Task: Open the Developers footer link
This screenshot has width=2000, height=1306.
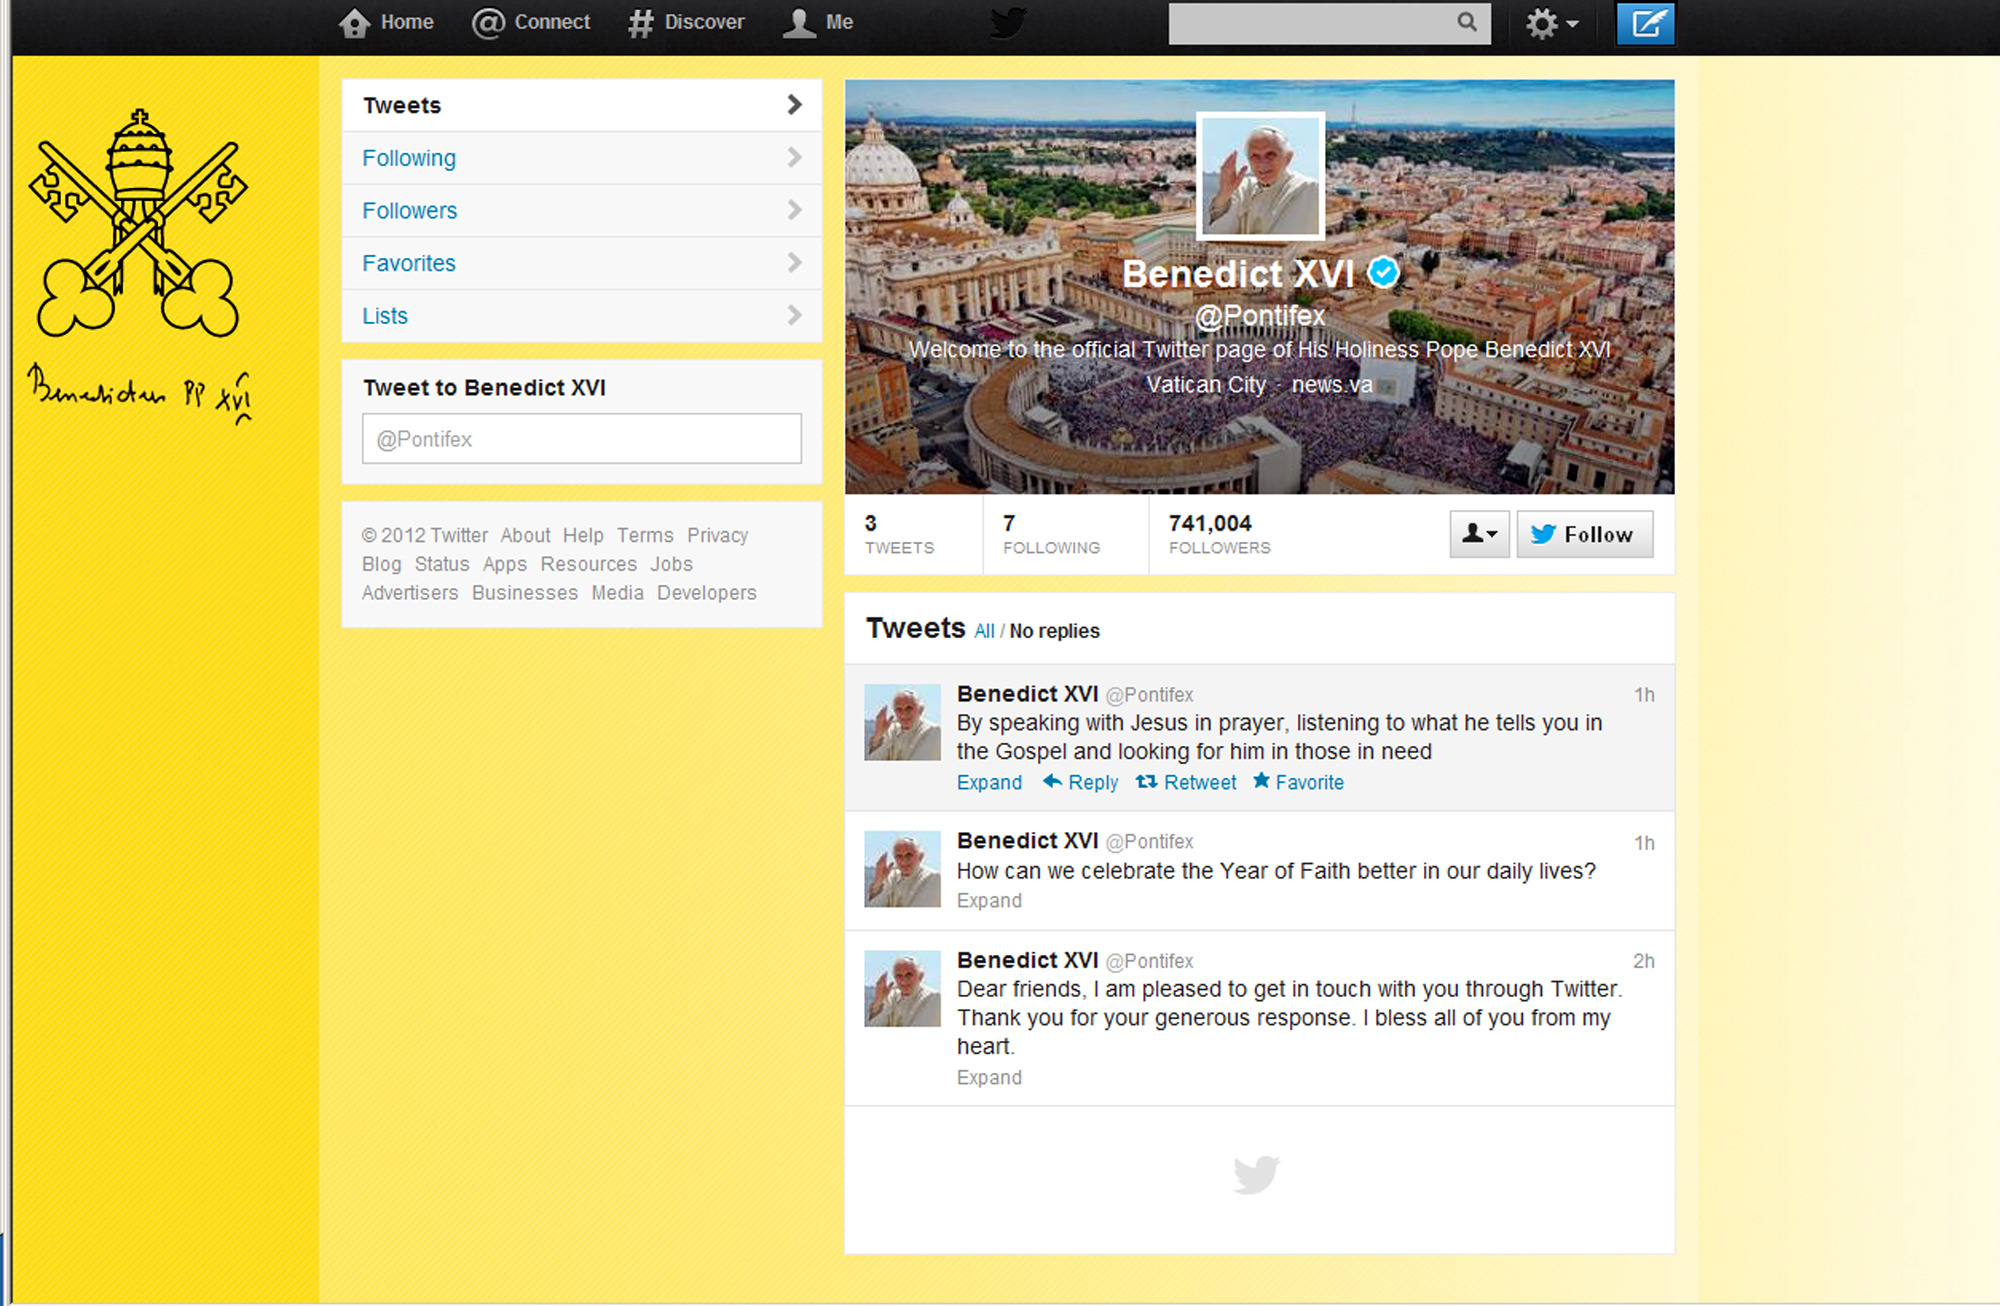Action: (706, 593)
